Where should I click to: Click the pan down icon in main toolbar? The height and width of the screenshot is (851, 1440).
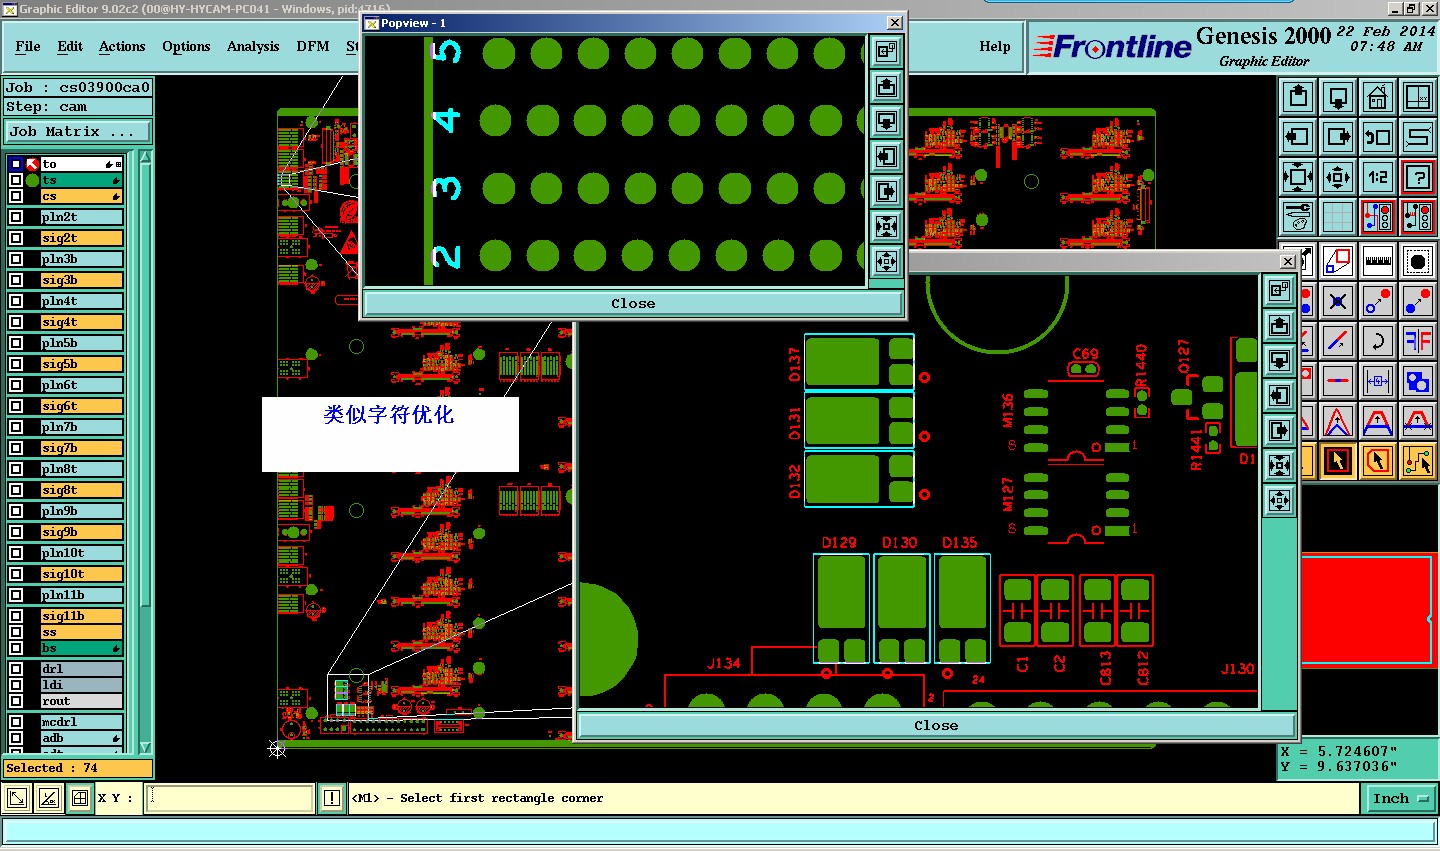[x=1338, y=97]
